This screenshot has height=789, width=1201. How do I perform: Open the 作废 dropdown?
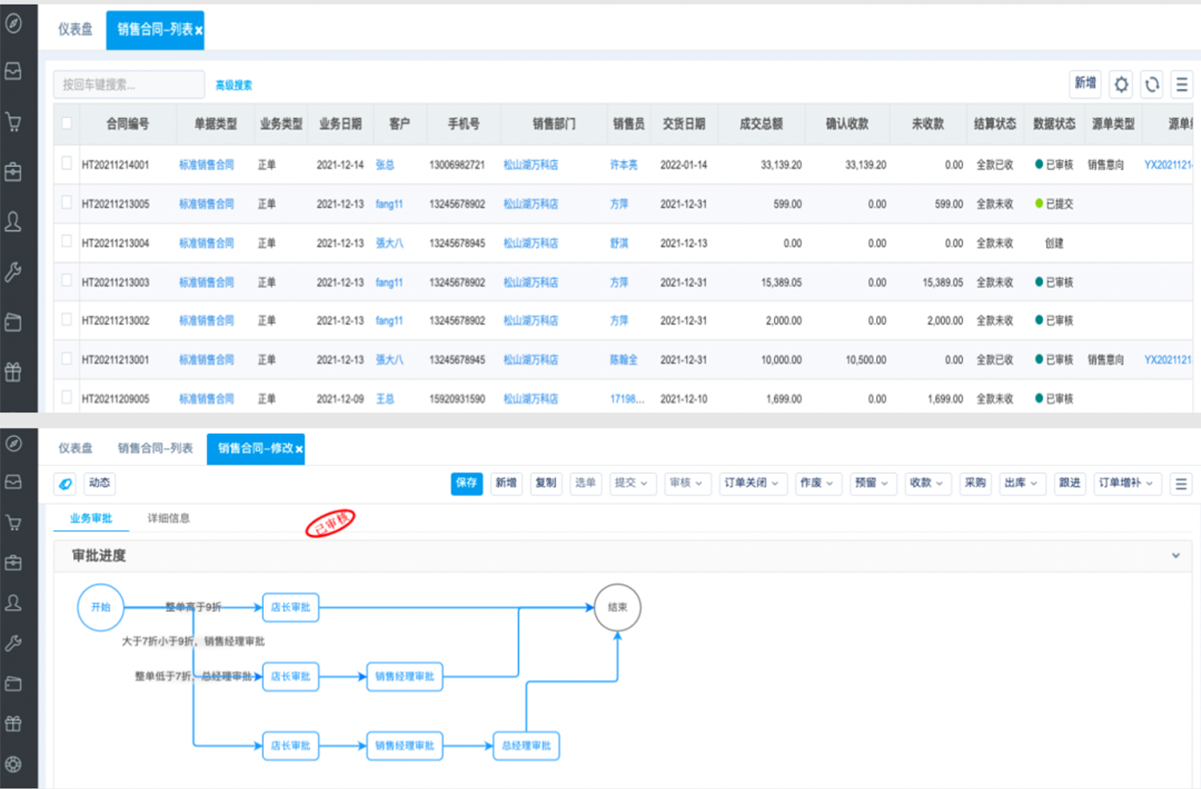point(818,483)
